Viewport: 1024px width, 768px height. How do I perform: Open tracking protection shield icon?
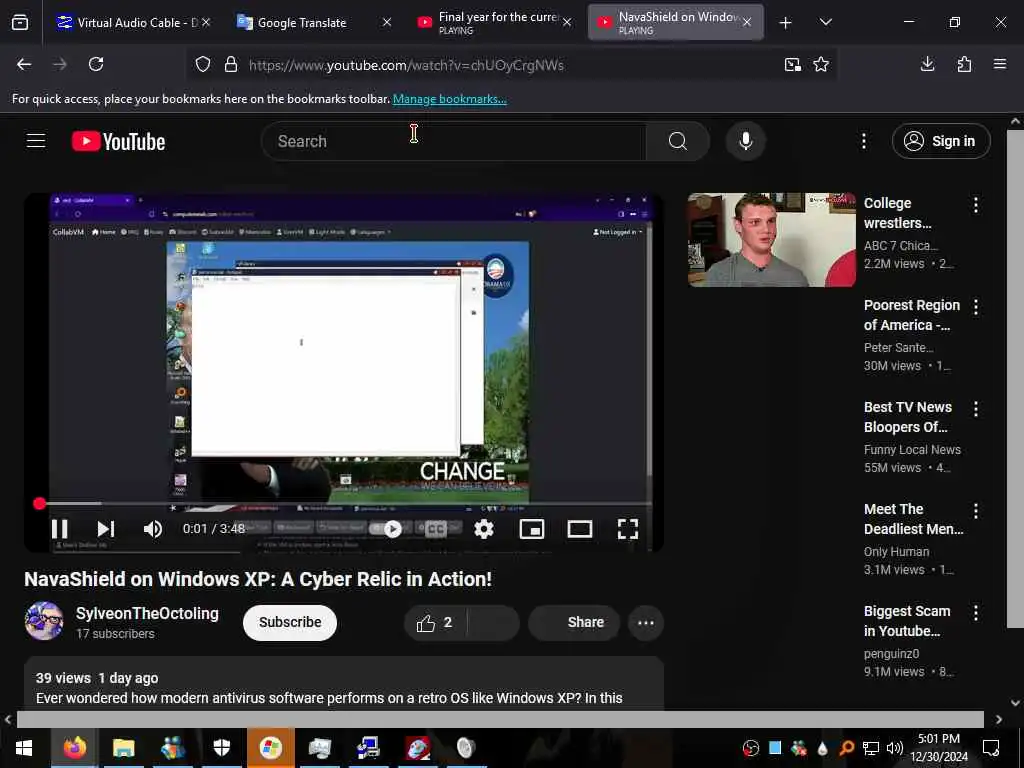203,65
